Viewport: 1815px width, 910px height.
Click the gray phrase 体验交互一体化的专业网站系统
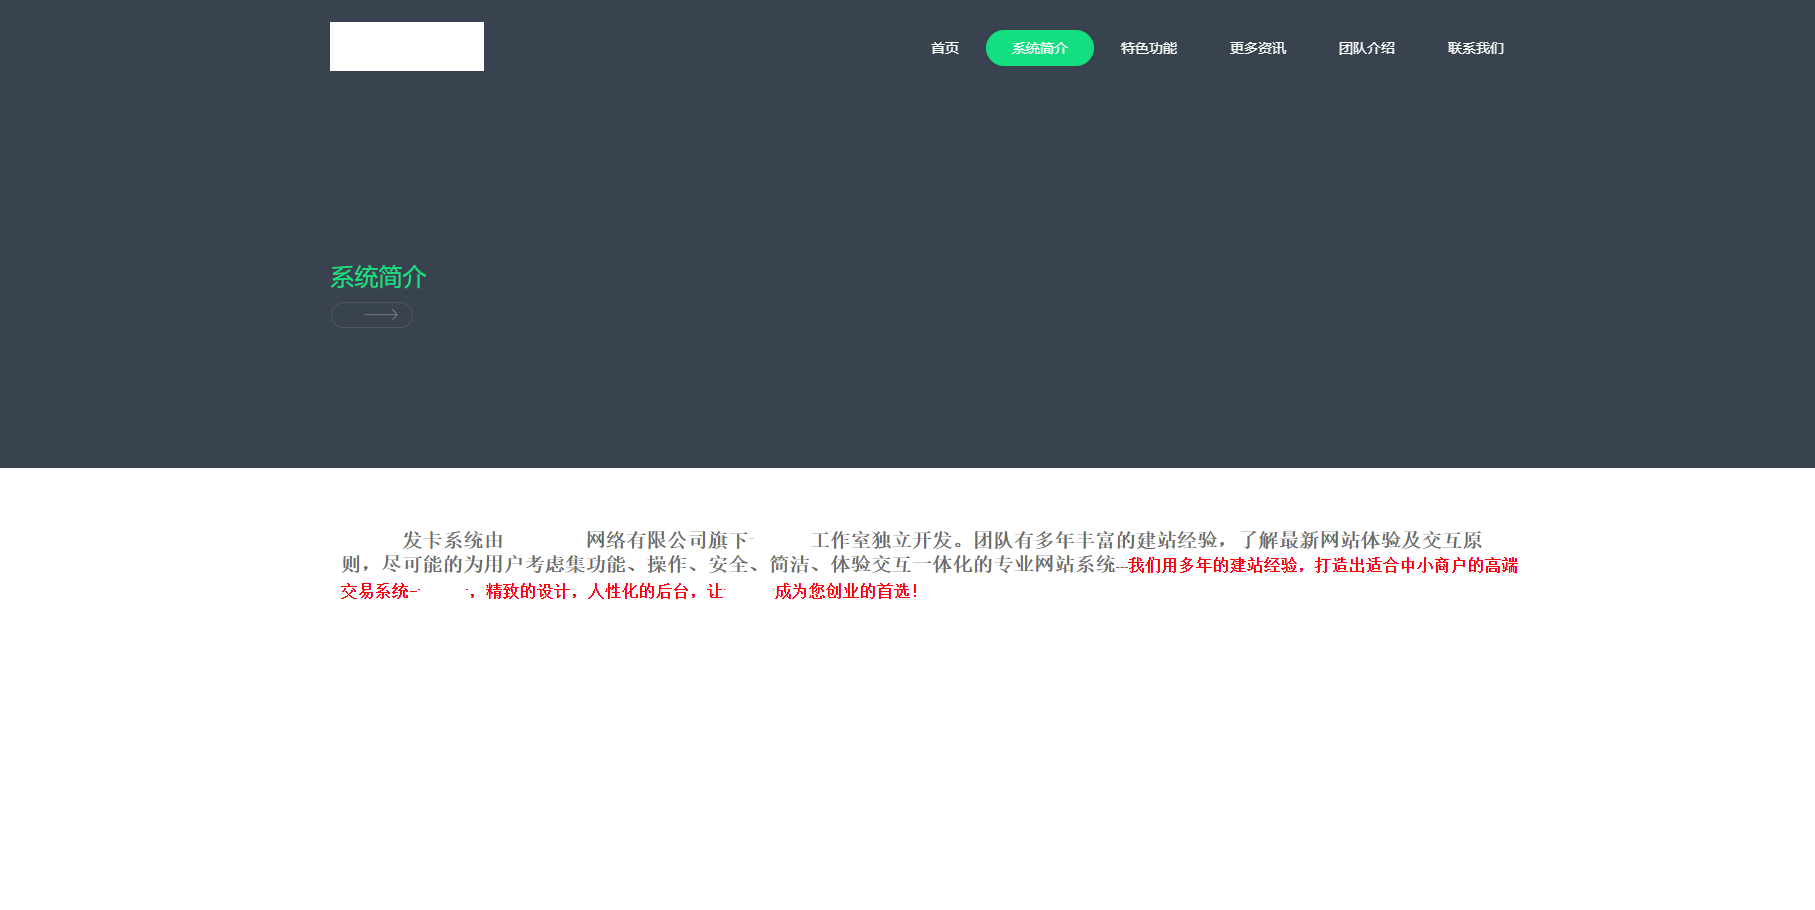tap(972, 565)
